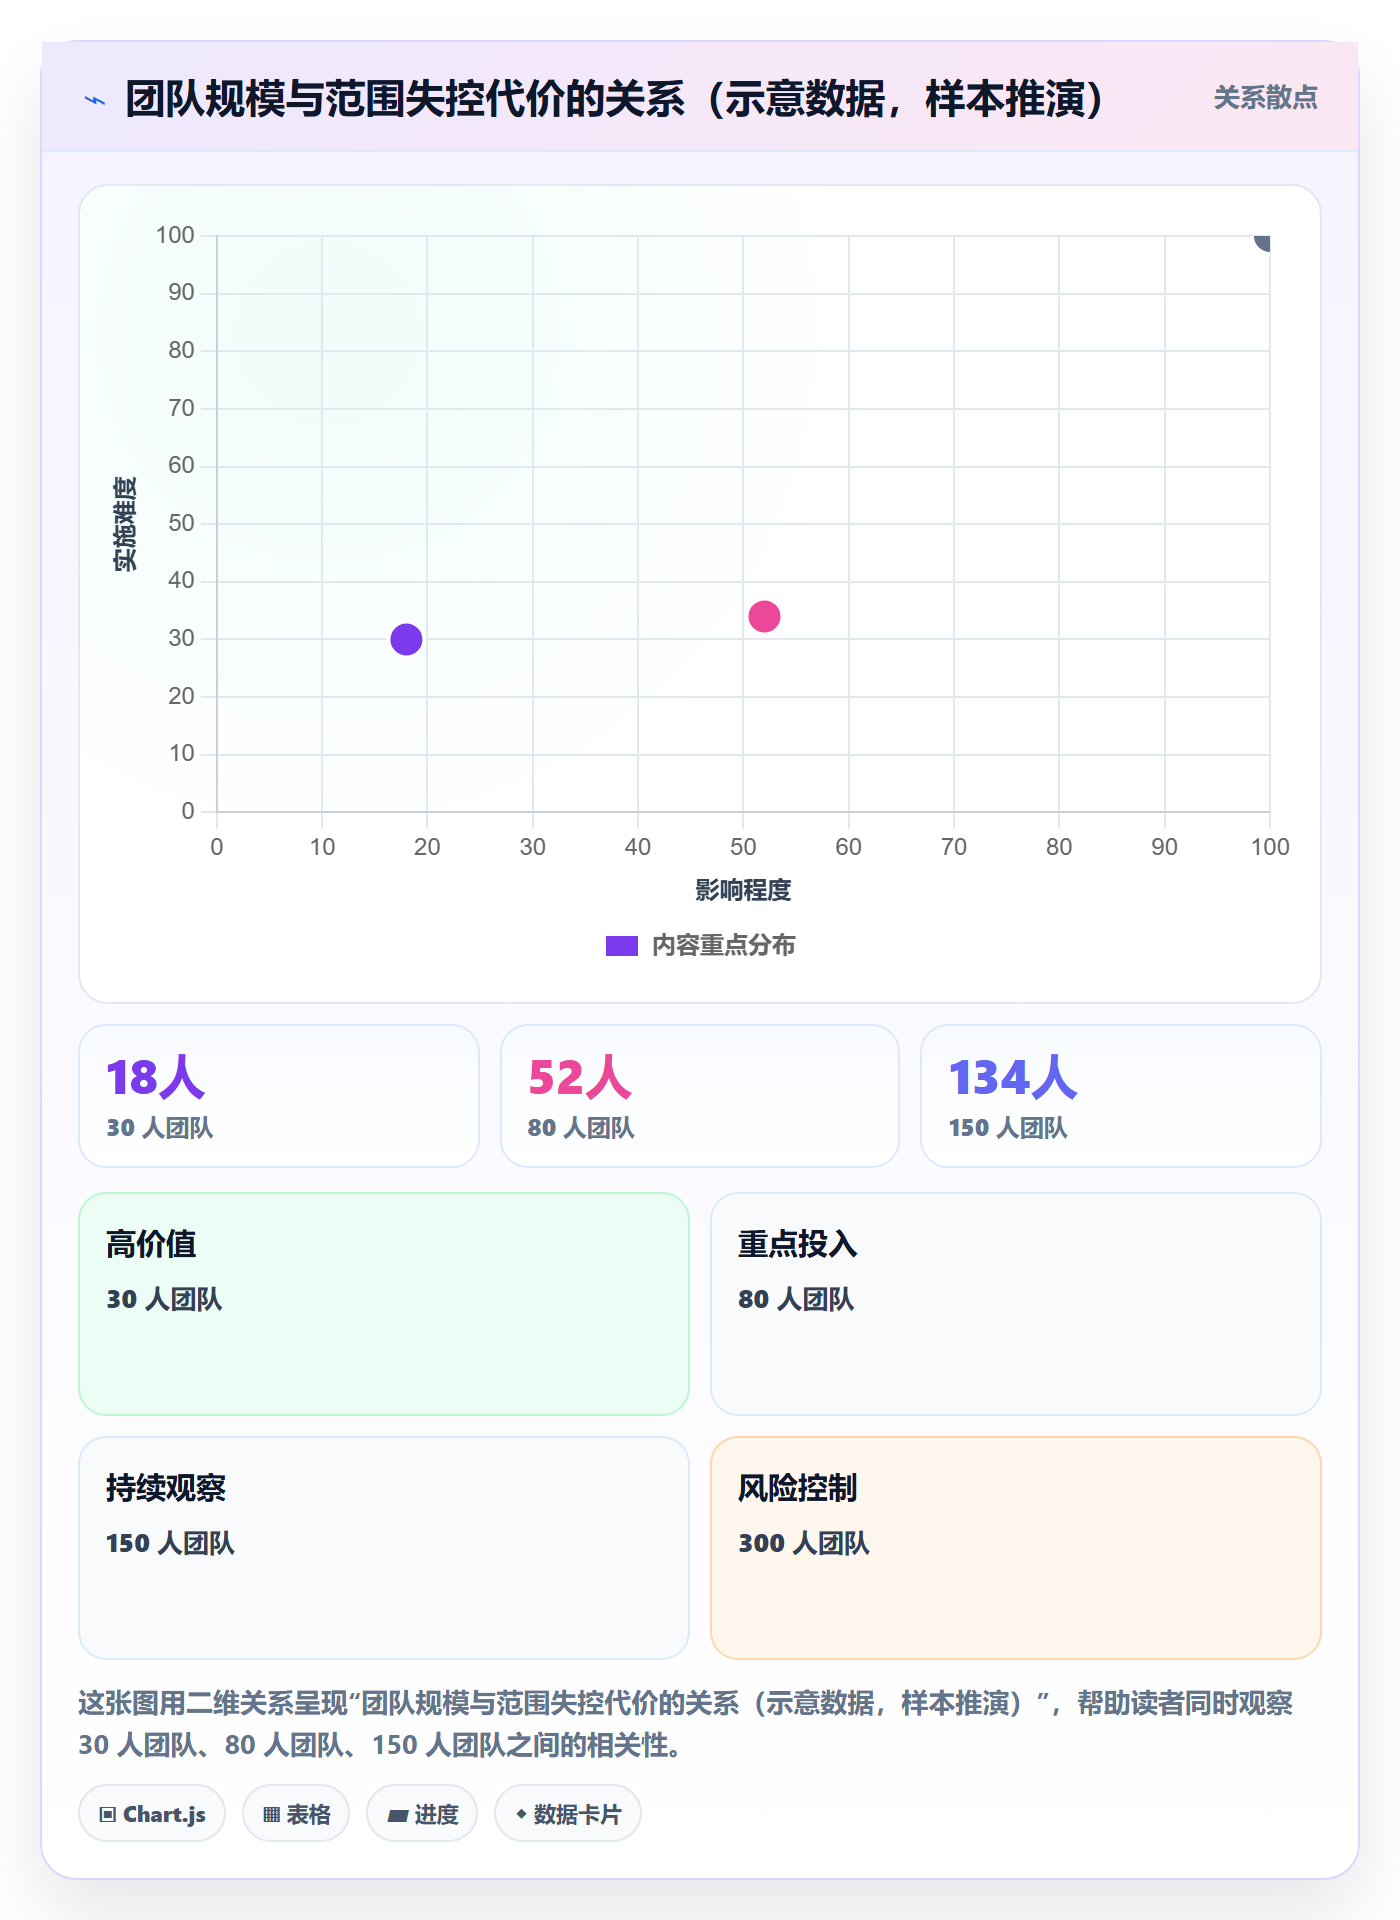The image size is (1400, 1920).
Task: Click the 内容重点分布 legend label
Action: pyautogui.click(x=723, y=946)
